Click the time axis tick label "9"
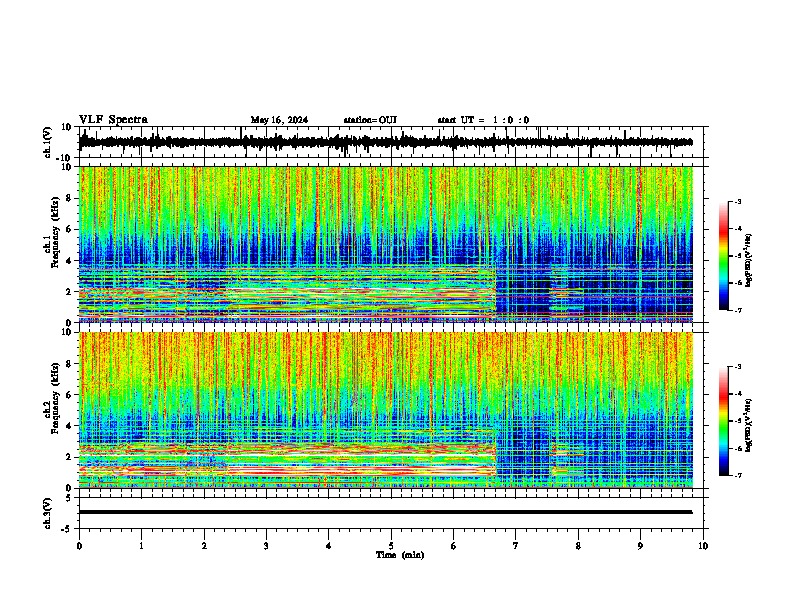This screenshot has width=792, height=612. point(640,546)
